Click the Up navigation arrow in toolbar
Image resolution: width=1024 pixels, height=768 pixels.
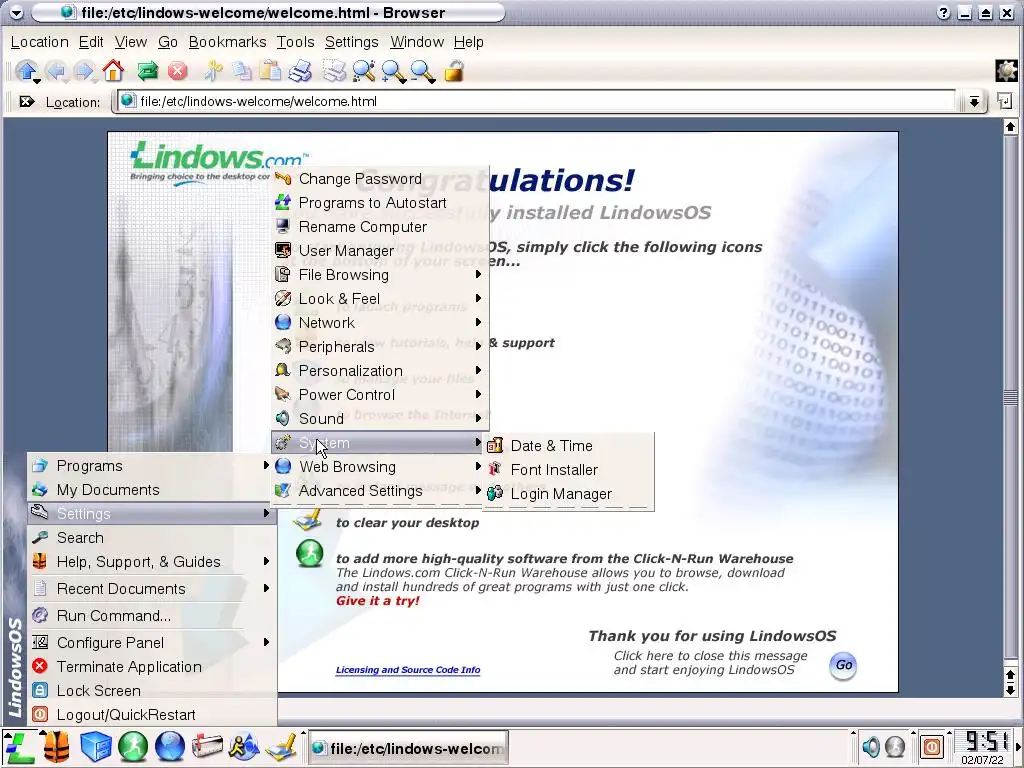pyautogui.click(x=27, y=71)
